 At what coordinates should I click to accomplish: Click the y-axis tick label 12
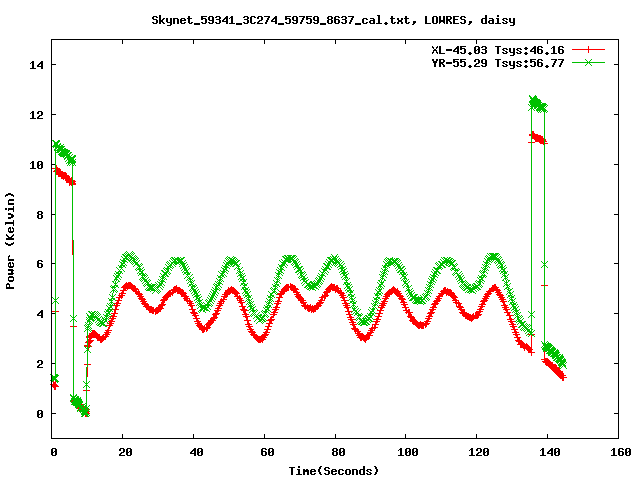point(37,115)
